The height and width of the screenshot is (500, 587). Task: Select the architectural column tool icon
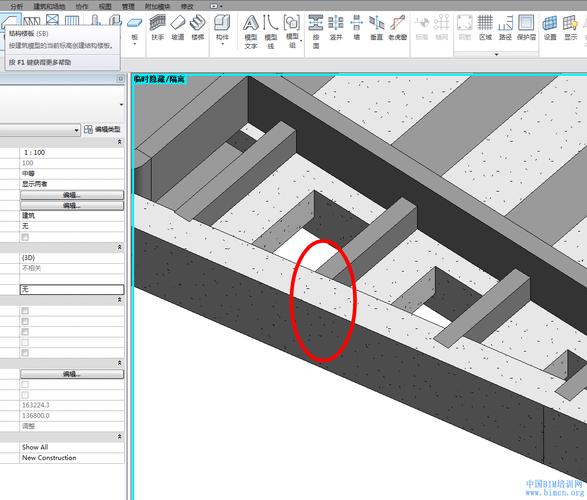[115, 21]
